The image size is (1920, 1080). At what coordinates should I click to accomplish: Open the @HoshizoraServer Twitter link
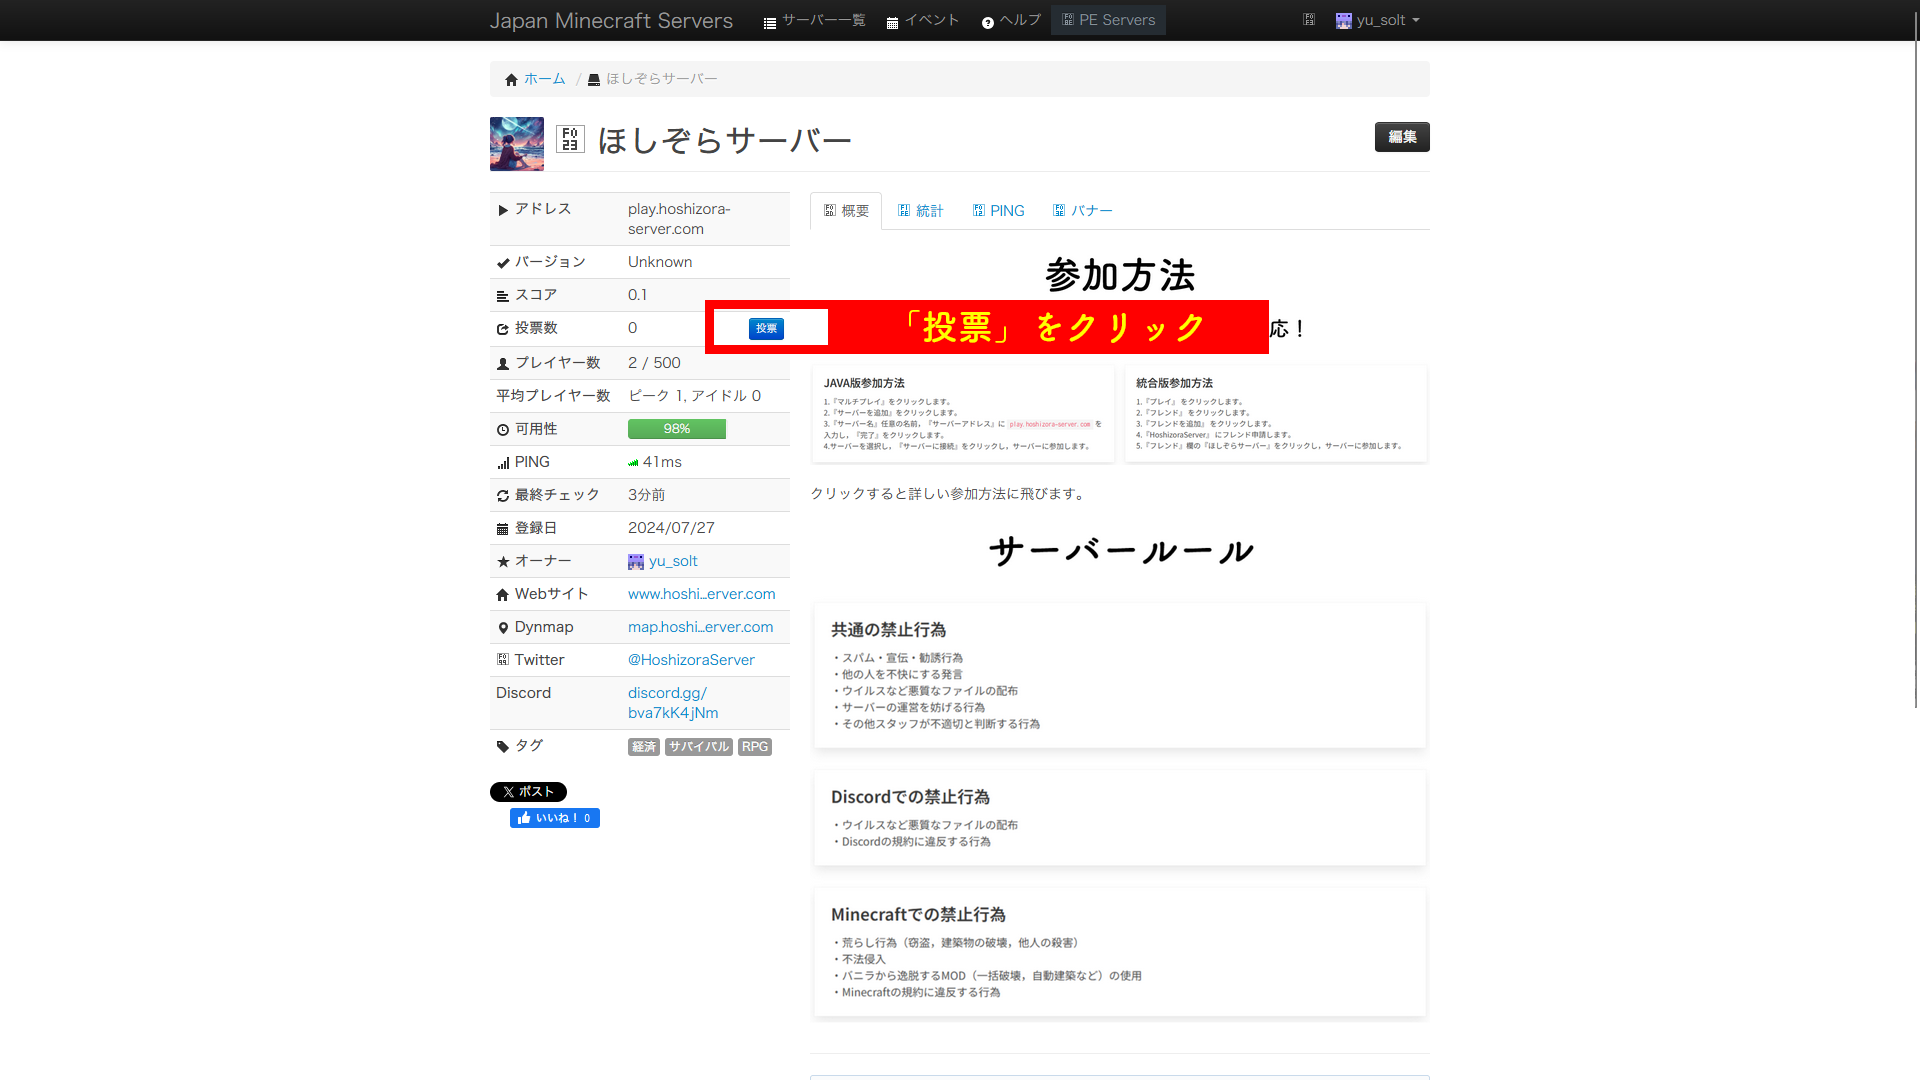coord(691,660)
